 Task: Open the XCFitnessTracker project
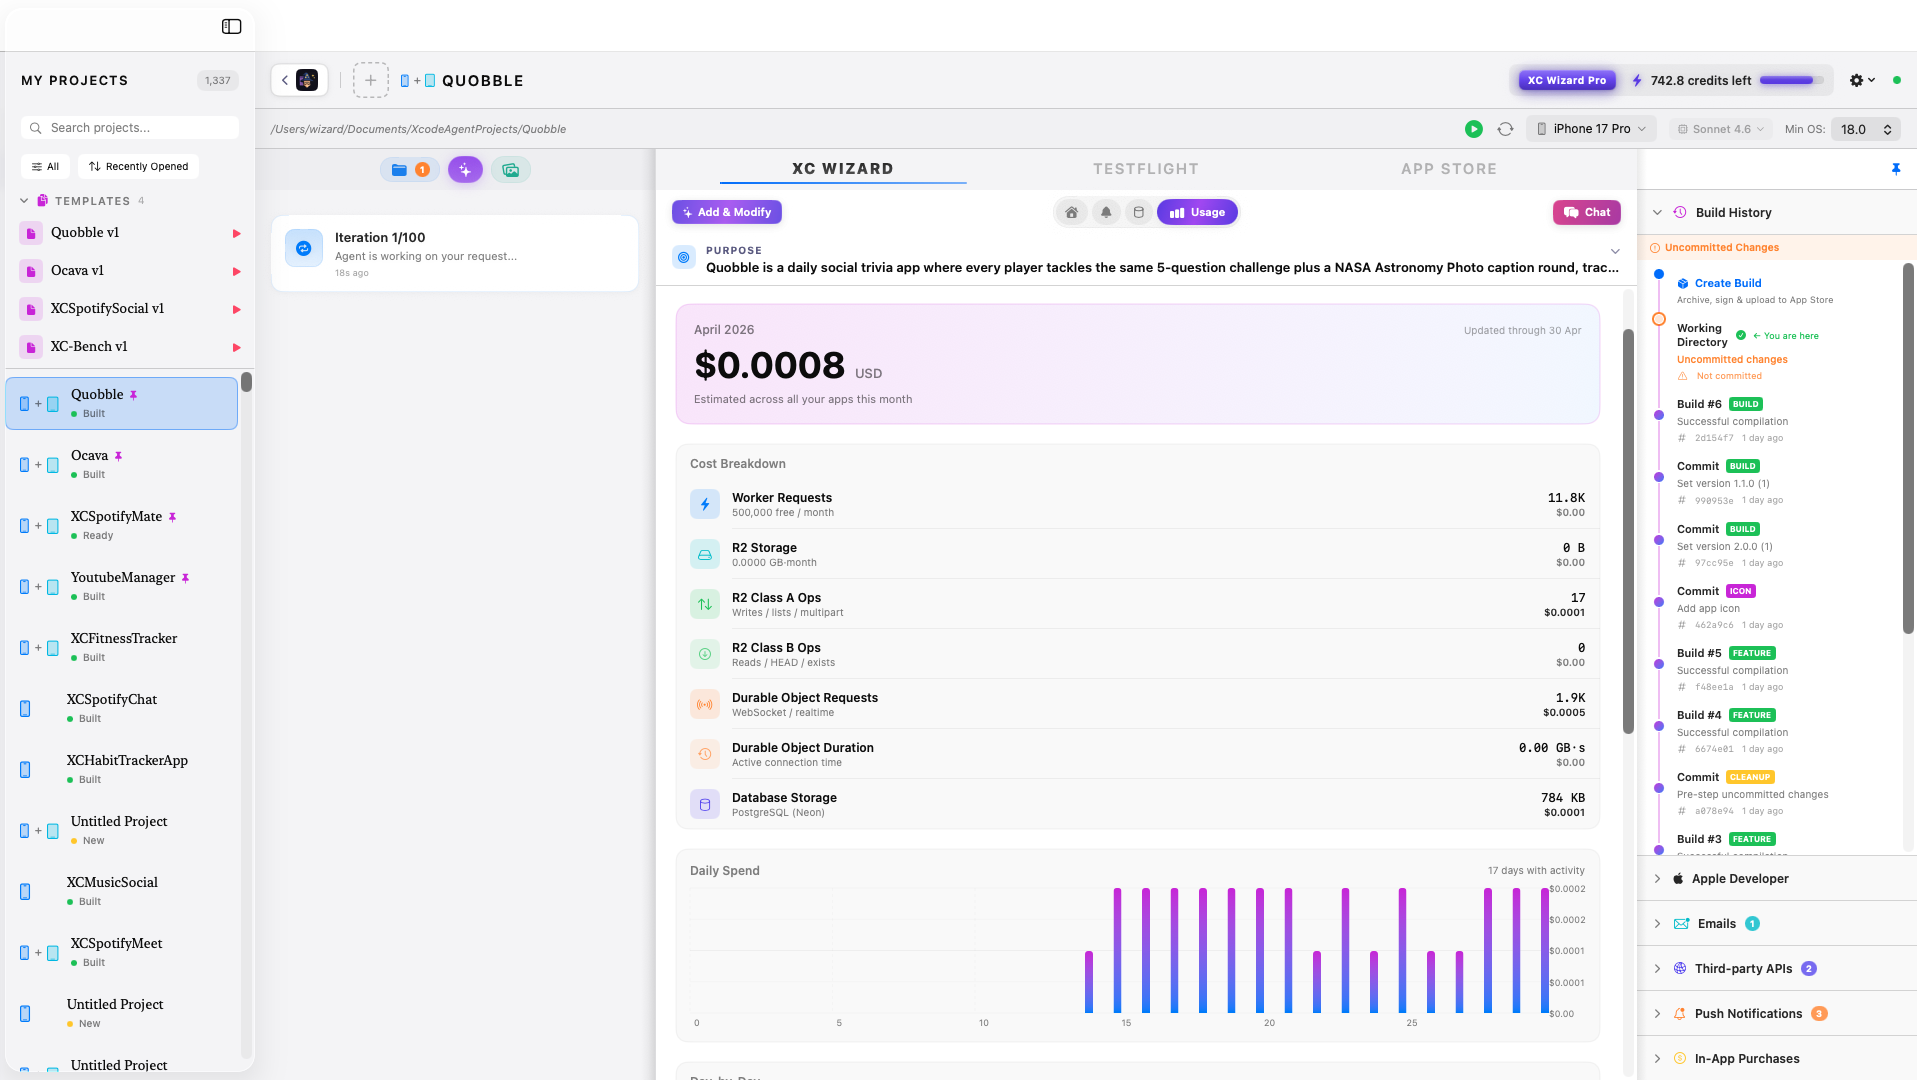point(122,647)
